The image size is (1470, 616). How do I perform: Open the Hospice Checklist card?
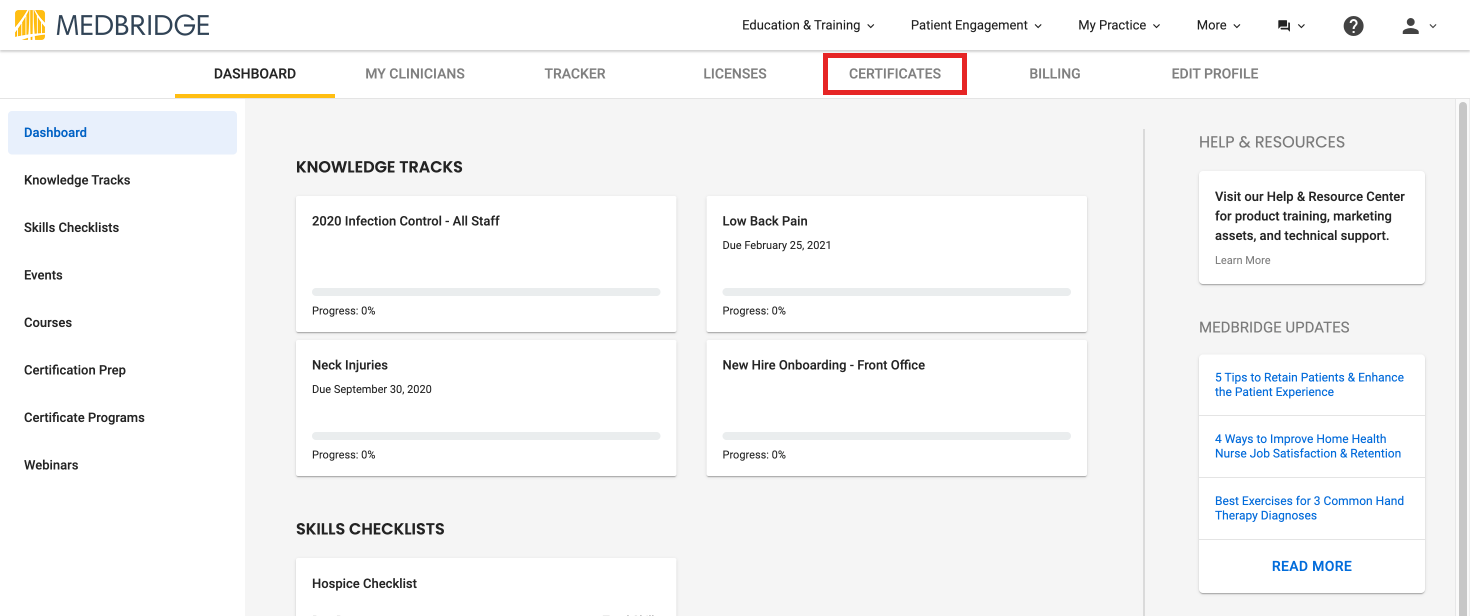pyautogui.click(x=486, y=583)
